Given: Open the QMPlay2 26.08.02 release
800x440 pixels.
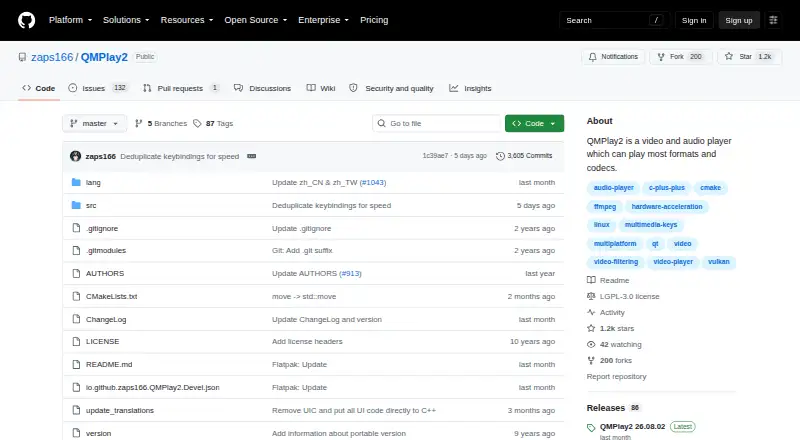Looking at the screenshot, I should tap(632, 426).
